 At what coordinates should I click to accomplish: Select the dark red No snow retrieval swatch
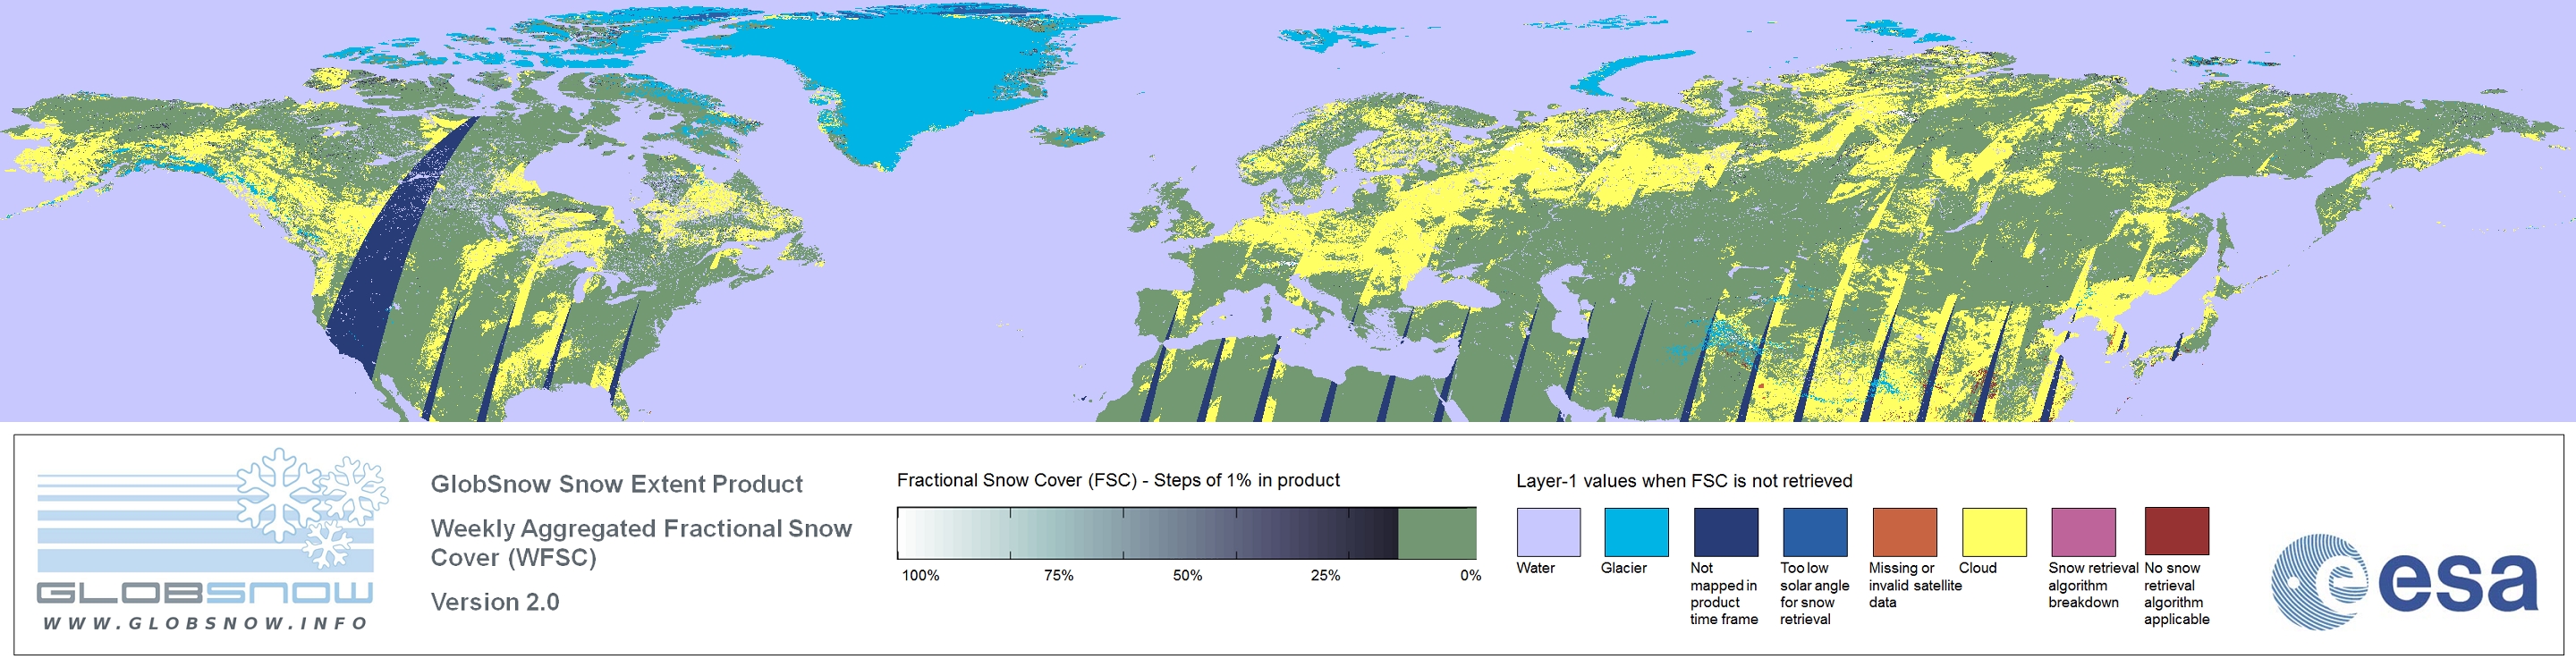pyautogui.click(x=2176, y=532)
